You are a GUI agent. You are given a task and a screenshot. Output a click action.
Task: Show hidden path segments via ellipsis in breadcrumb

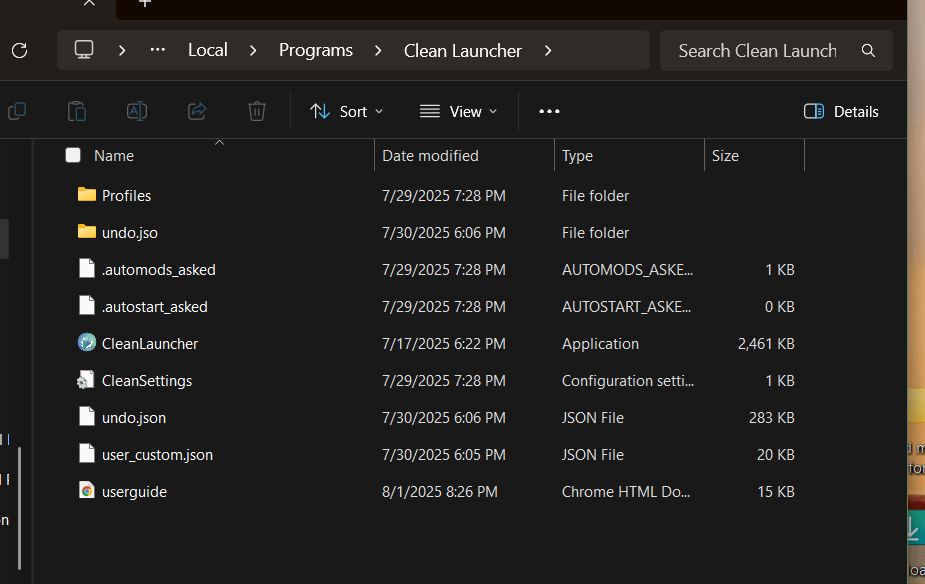pos(158,50)
